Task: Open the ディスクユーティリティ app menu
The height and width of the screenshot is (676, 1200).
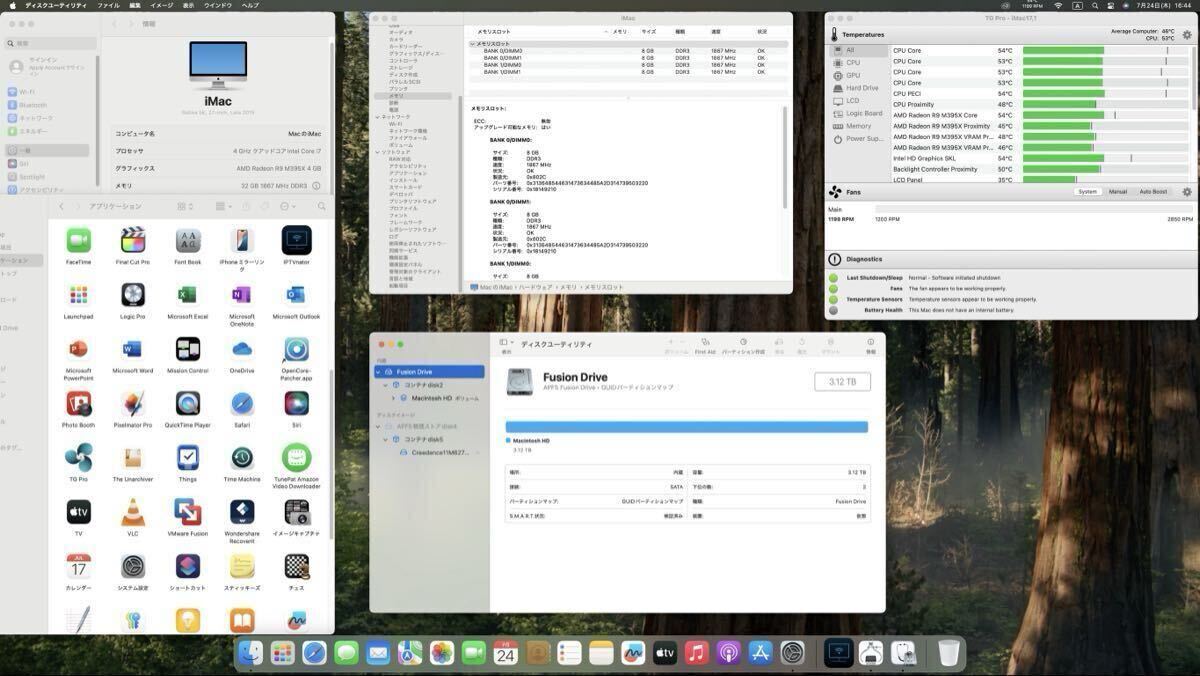Action: tap(58, 5)
